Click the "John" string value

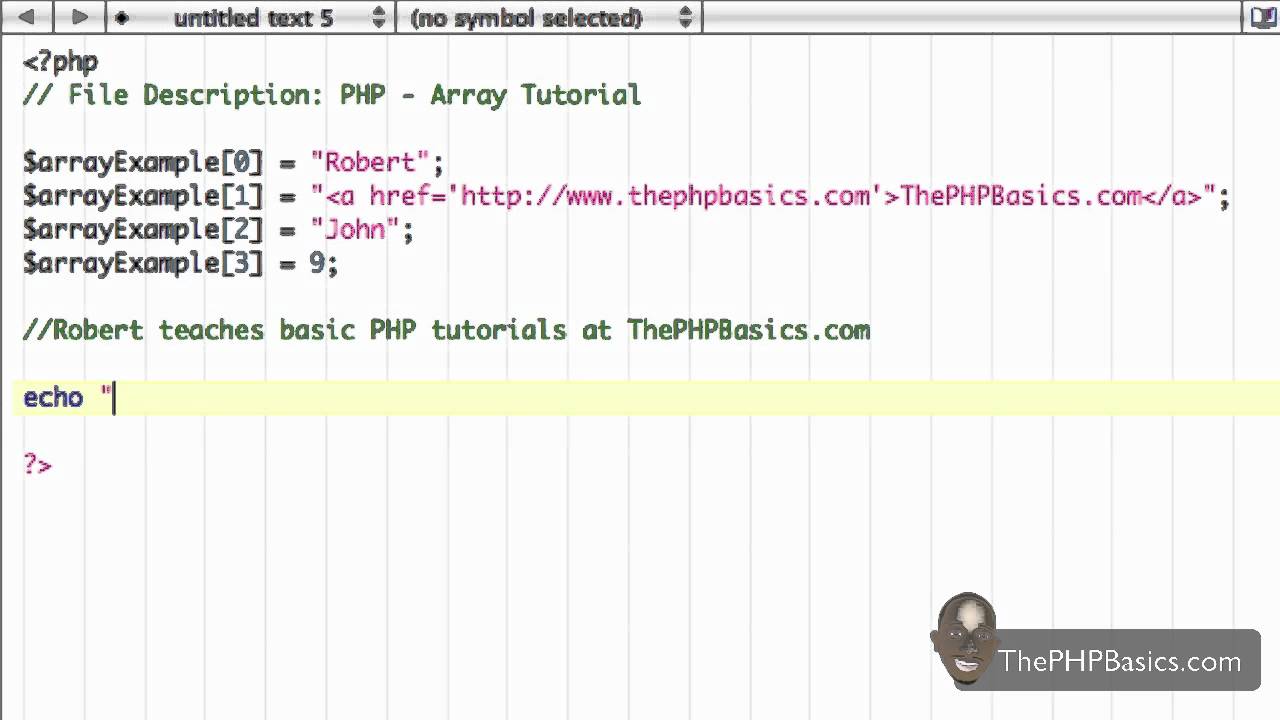(x=355, y=230)
